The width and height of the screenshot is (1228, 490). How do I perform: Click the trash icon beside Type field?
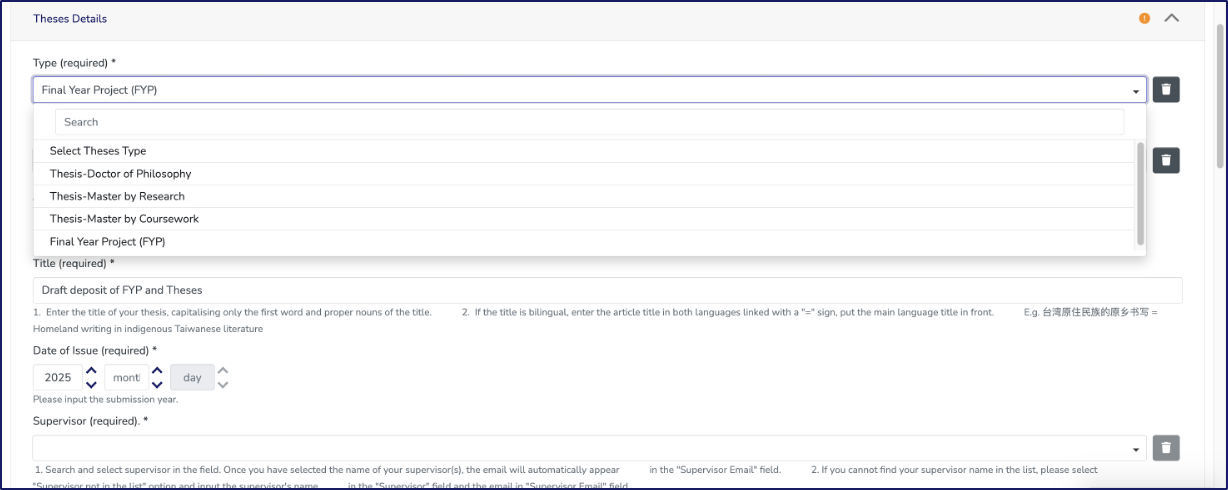(x=1166, y=90)
